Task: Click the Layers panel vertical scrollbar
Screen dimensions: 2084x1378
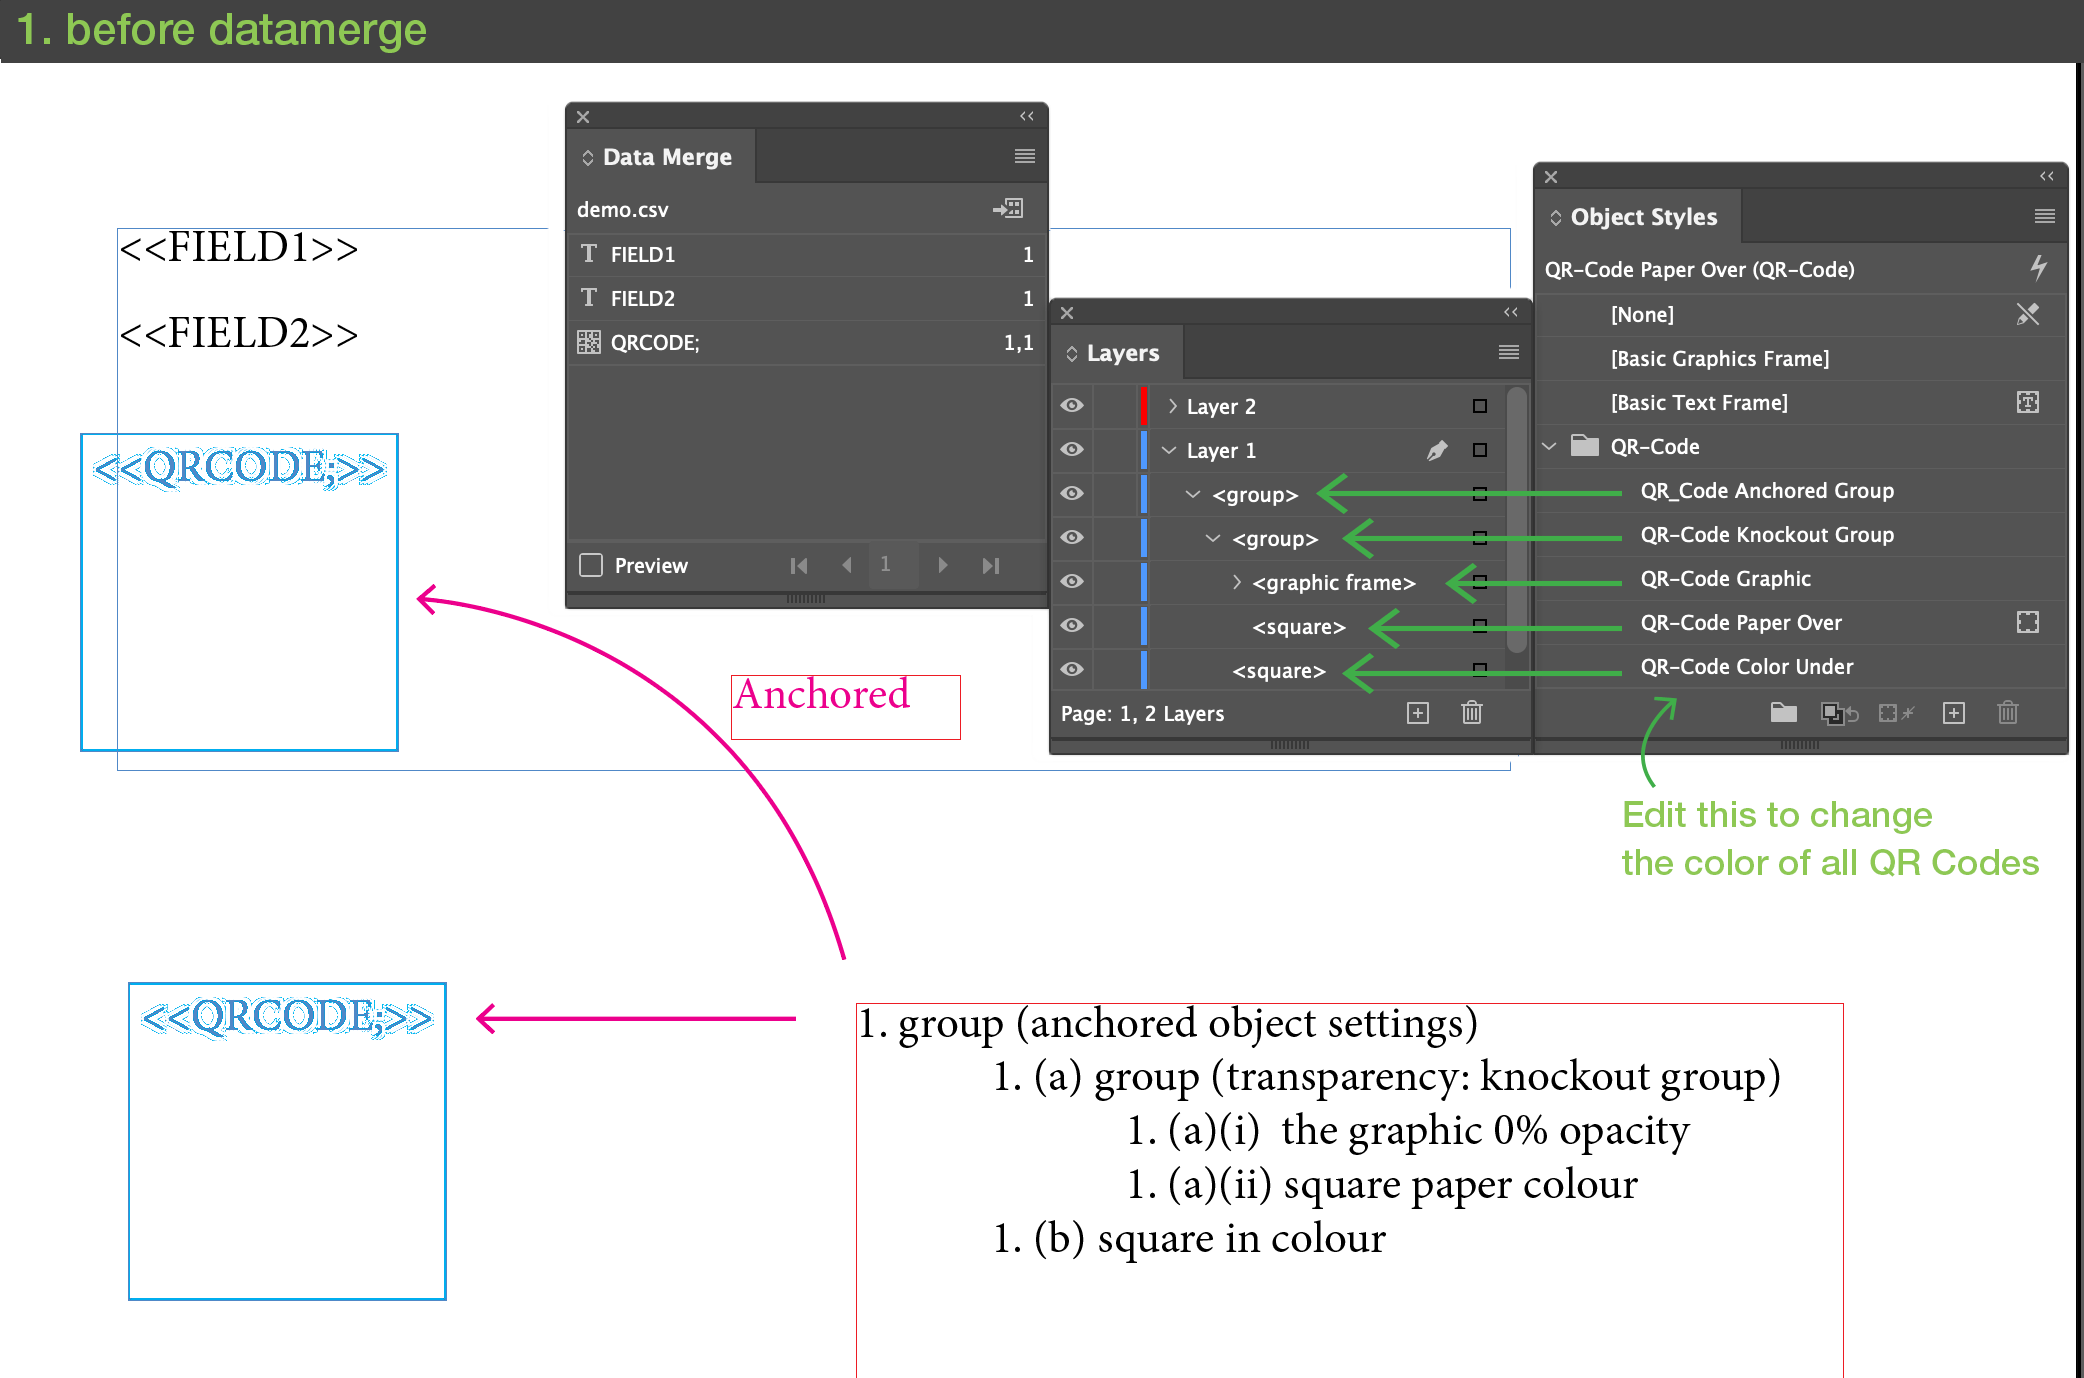Action: pyautogui.click(x=1517, y=520)
